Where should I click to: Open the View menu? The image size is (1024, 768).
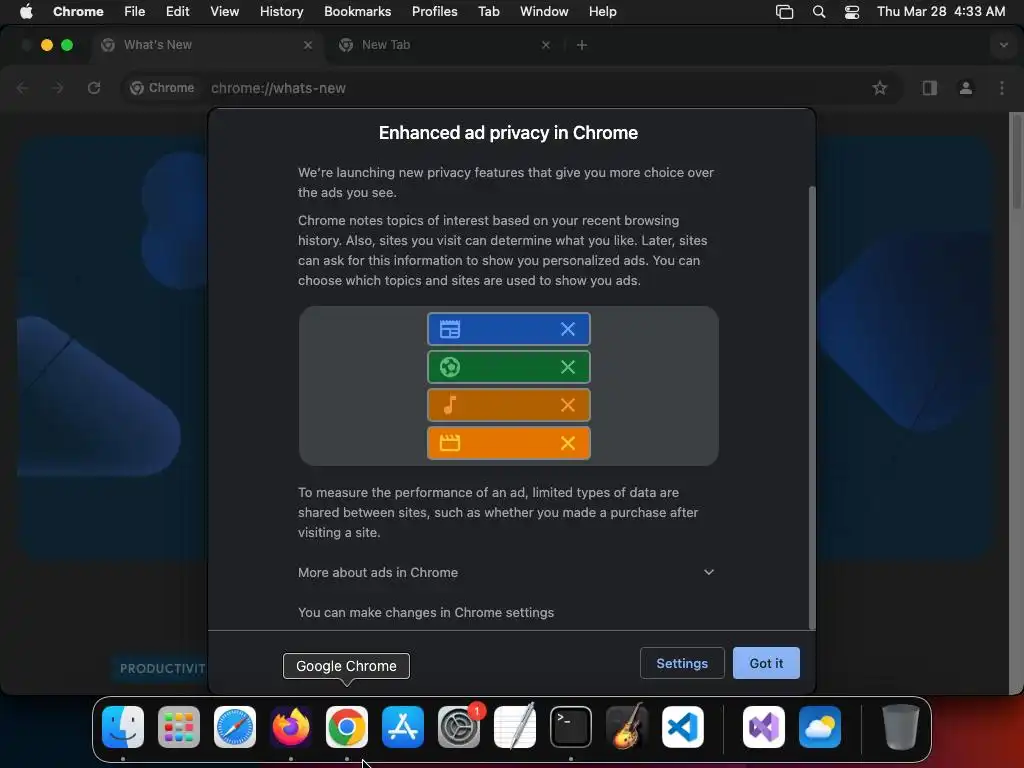point(224,11)
